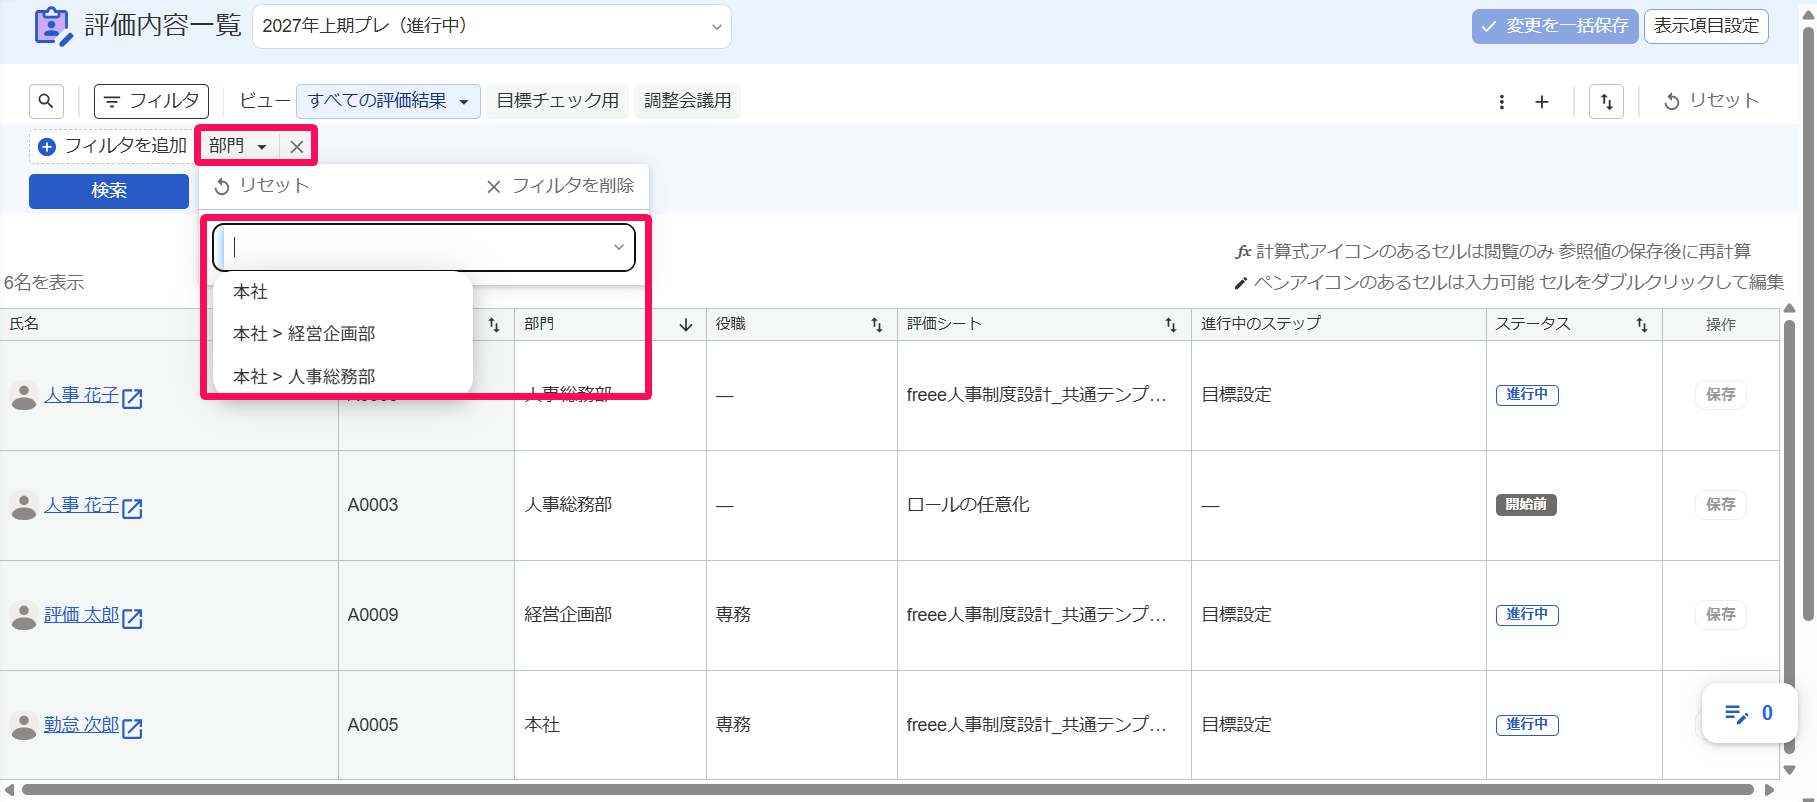The width and height of the screenshot is (1817, 802).
Task: Click the department combo box chevron
Action: [619, 247]
